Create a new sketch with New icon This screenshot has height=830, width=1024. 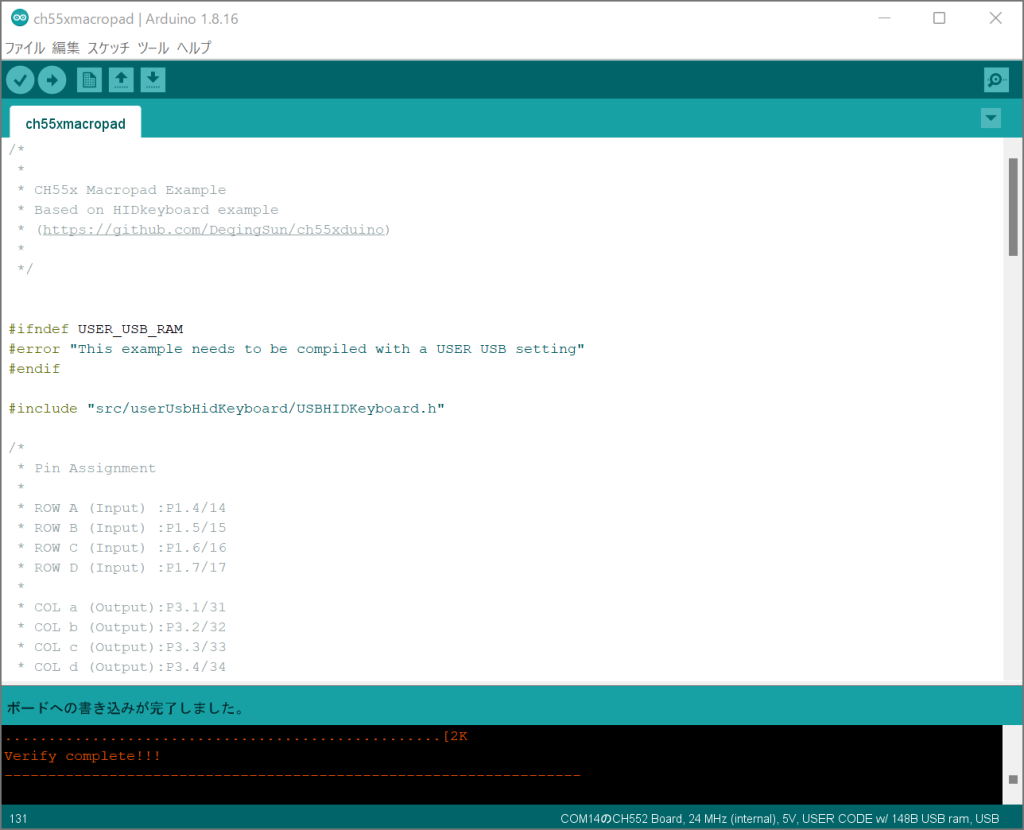89,80
